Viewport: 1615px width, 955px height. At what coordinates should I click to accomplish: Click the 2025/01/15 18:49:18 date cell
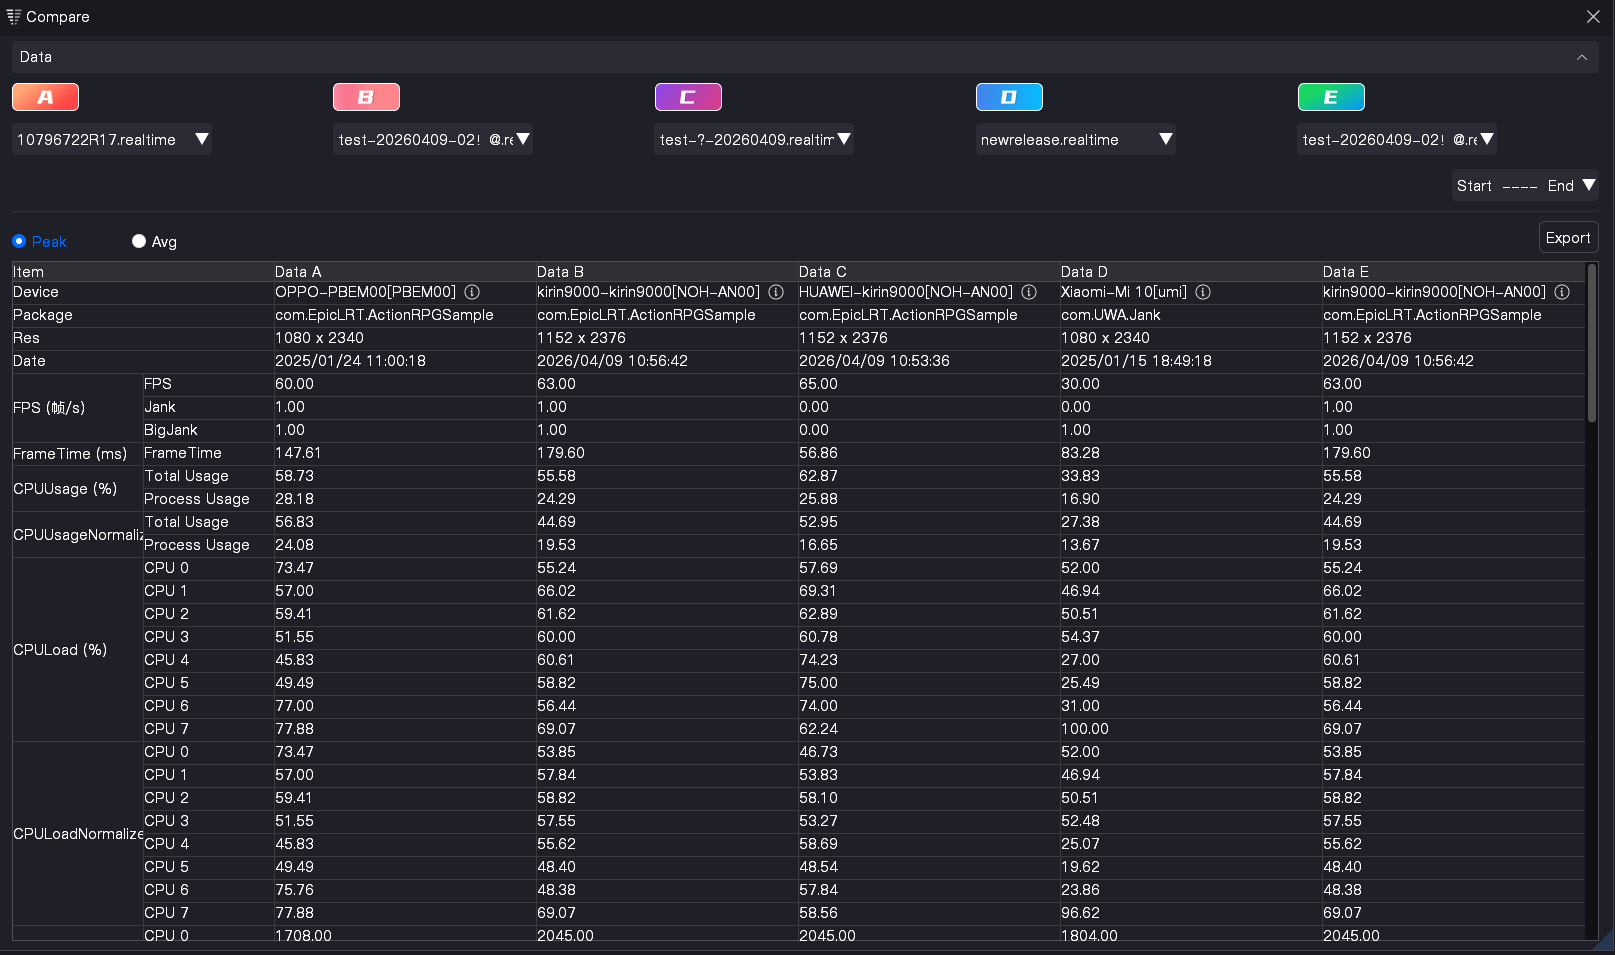(1136, 361)
